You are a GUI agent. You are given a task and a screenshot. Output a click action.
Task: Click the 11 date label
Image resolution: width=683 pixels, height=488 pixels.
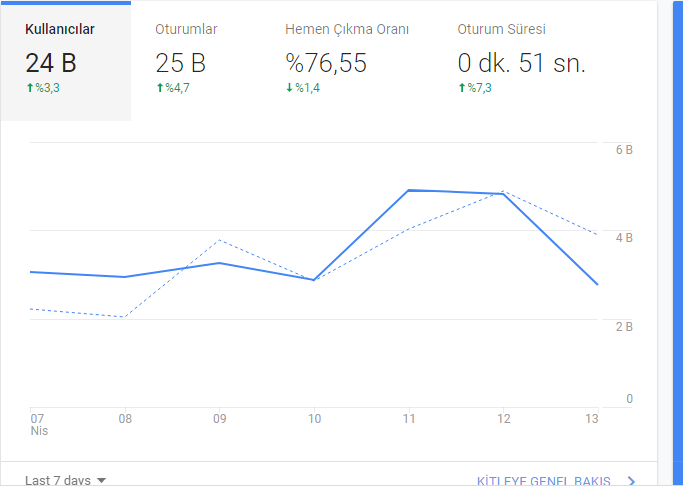tap(409, 419)
